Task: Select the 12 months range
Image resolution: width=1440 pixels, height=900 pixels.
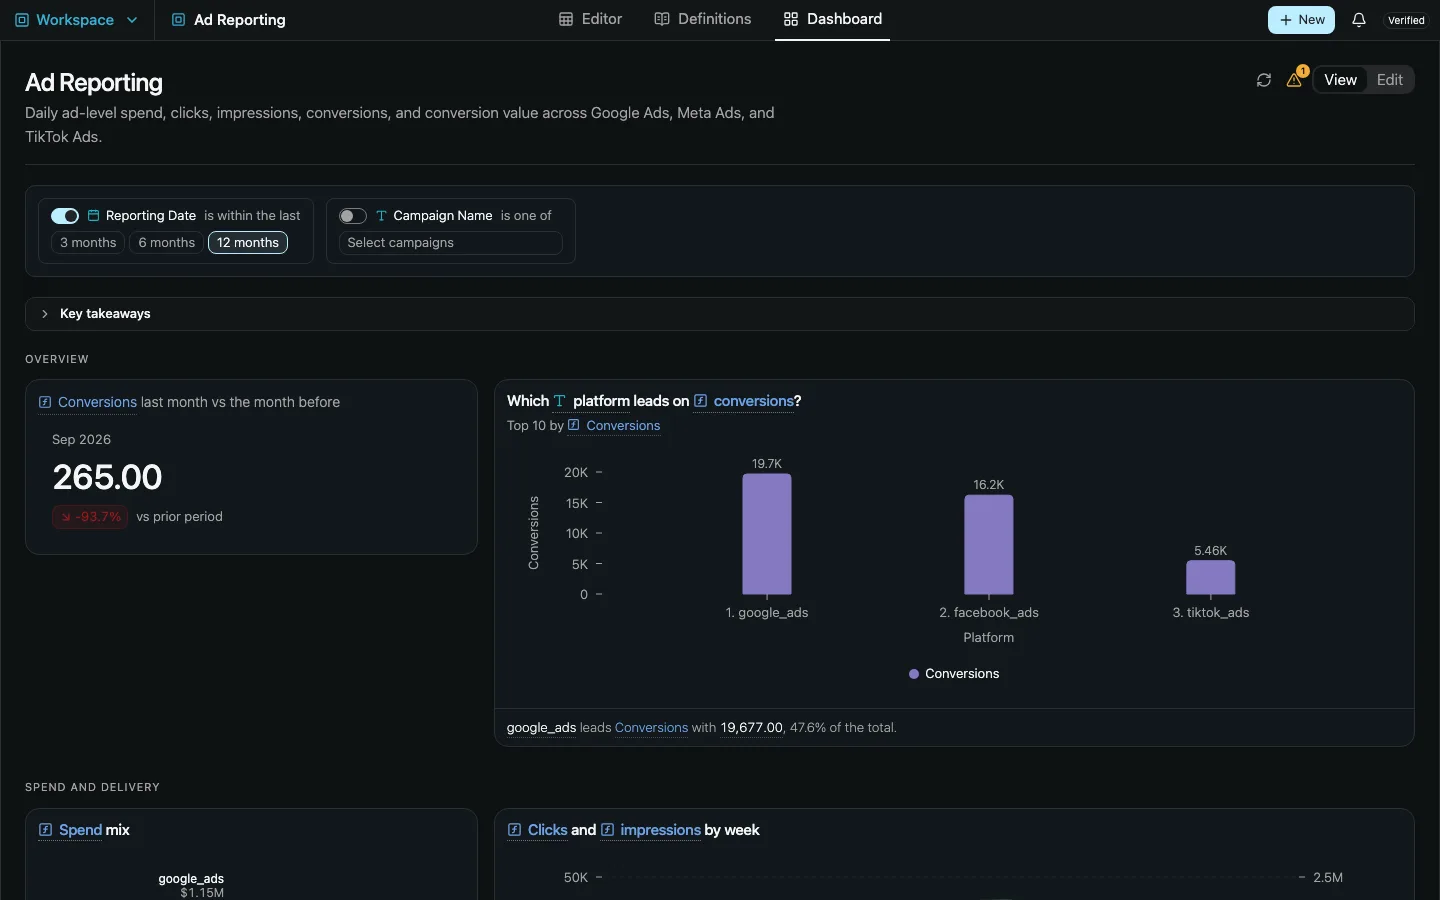Action: pos(248,243)
